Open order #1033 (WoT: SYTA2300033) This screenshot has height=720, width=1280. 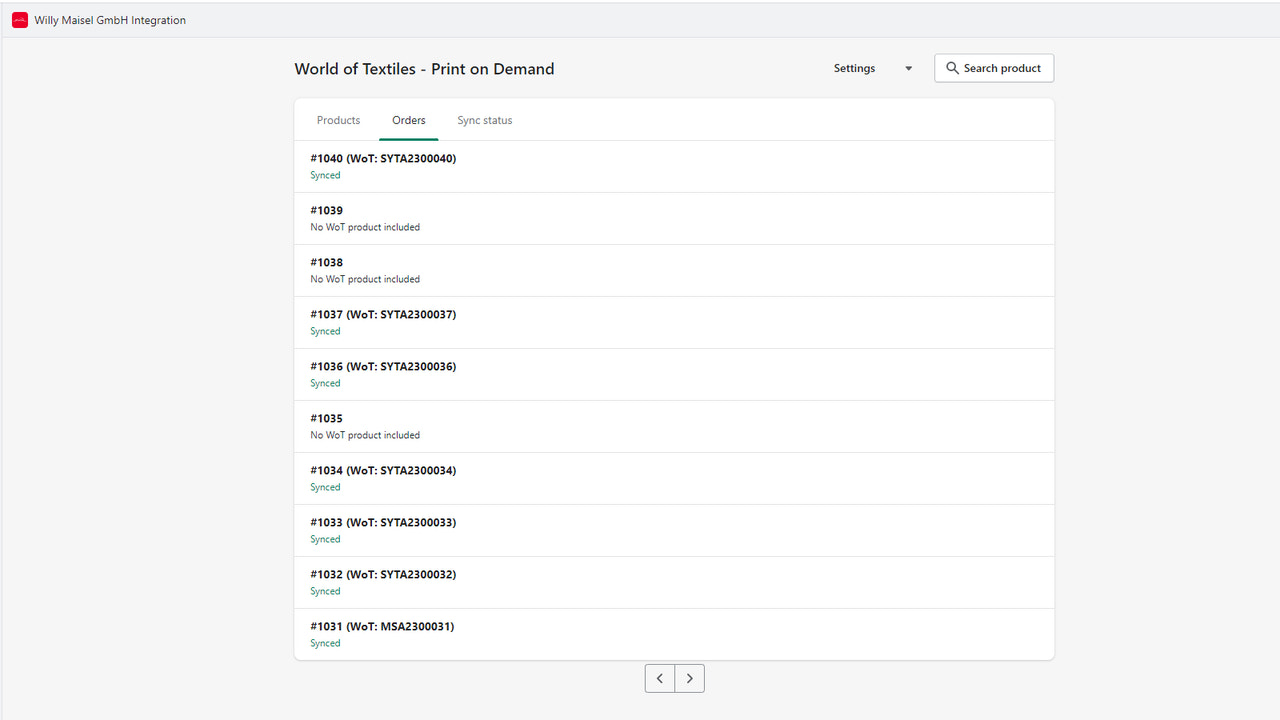[674, 531]
